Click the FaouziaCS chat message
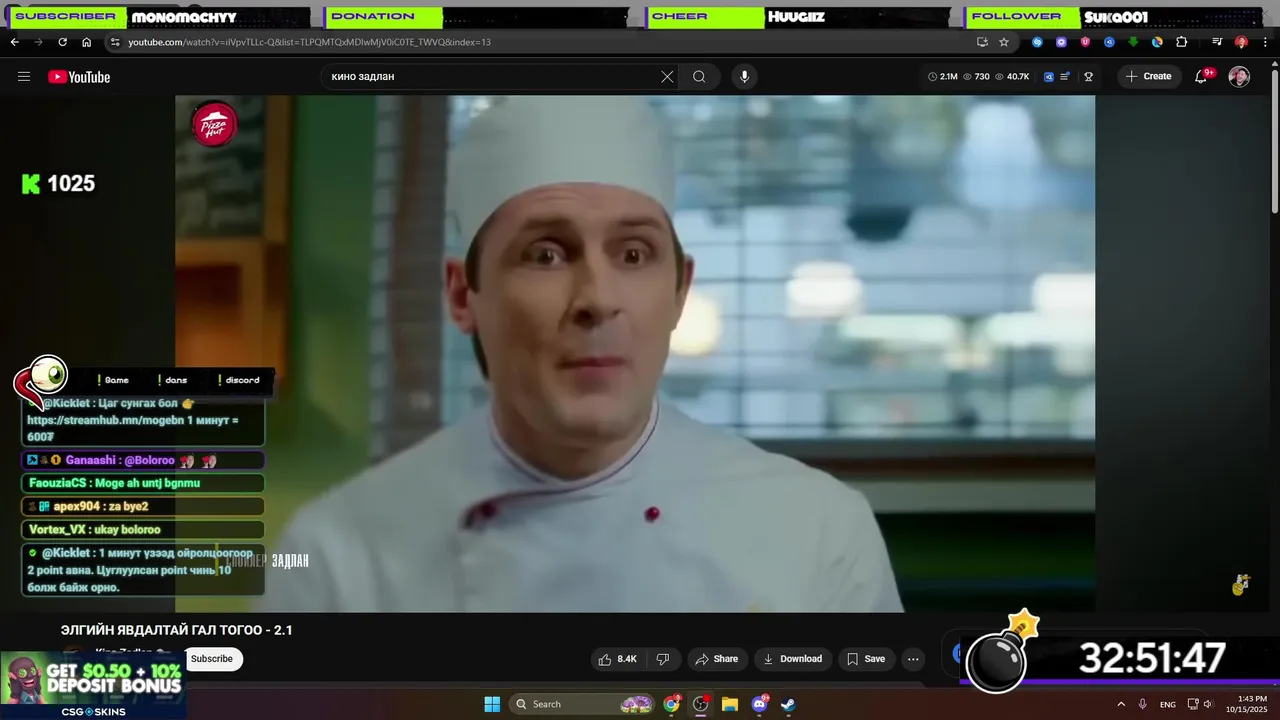1280x720 pixels. pos(142,483)
